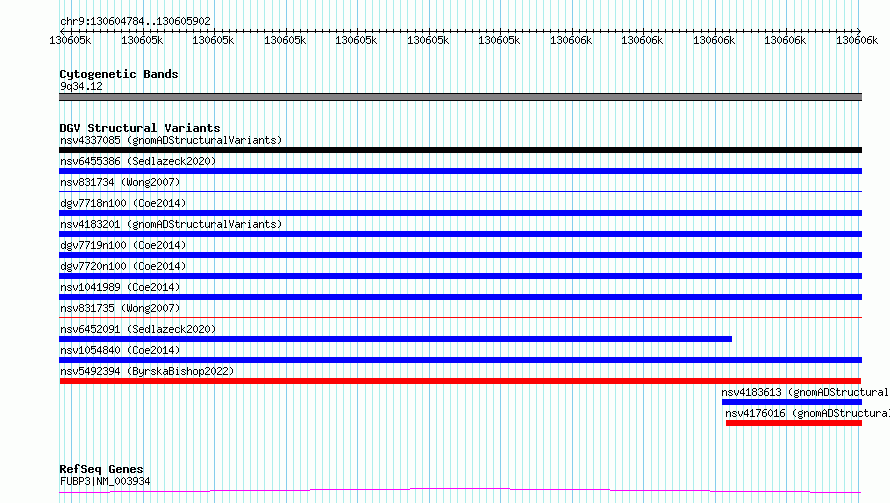Click the blue bar under dgv7720n100

(460, 276)
